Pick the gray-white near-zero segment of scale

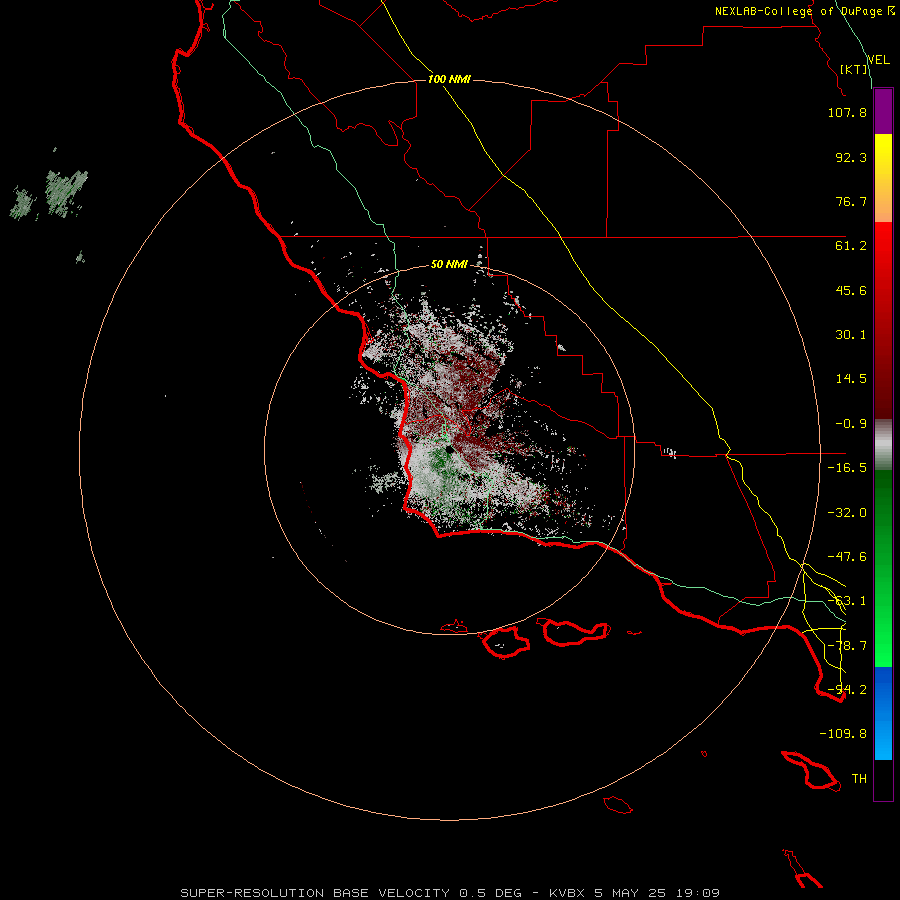coord(883,445)
